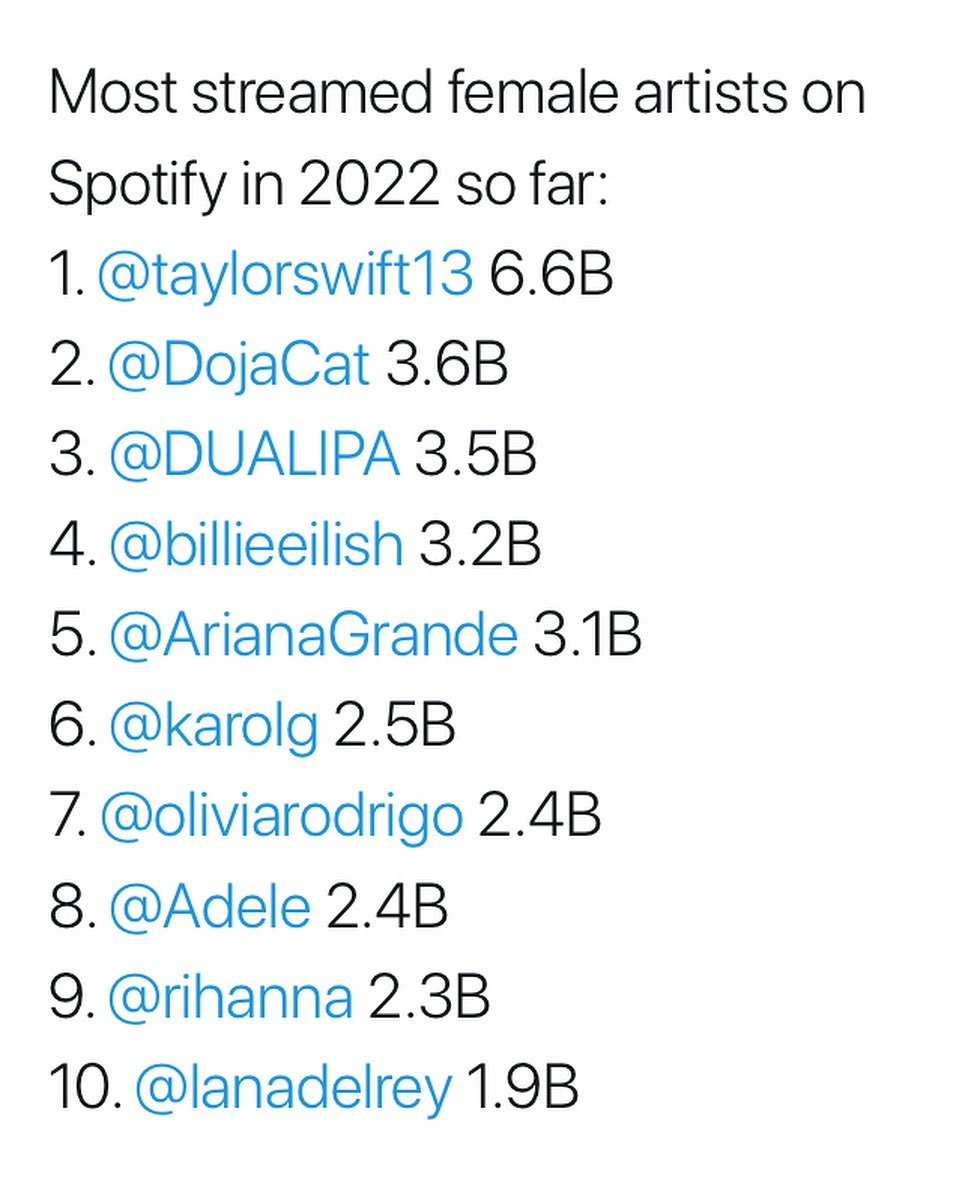This screenshot has height=1180, width=962.
Task: Go to the @karolg profile mention
Action: 212,726
